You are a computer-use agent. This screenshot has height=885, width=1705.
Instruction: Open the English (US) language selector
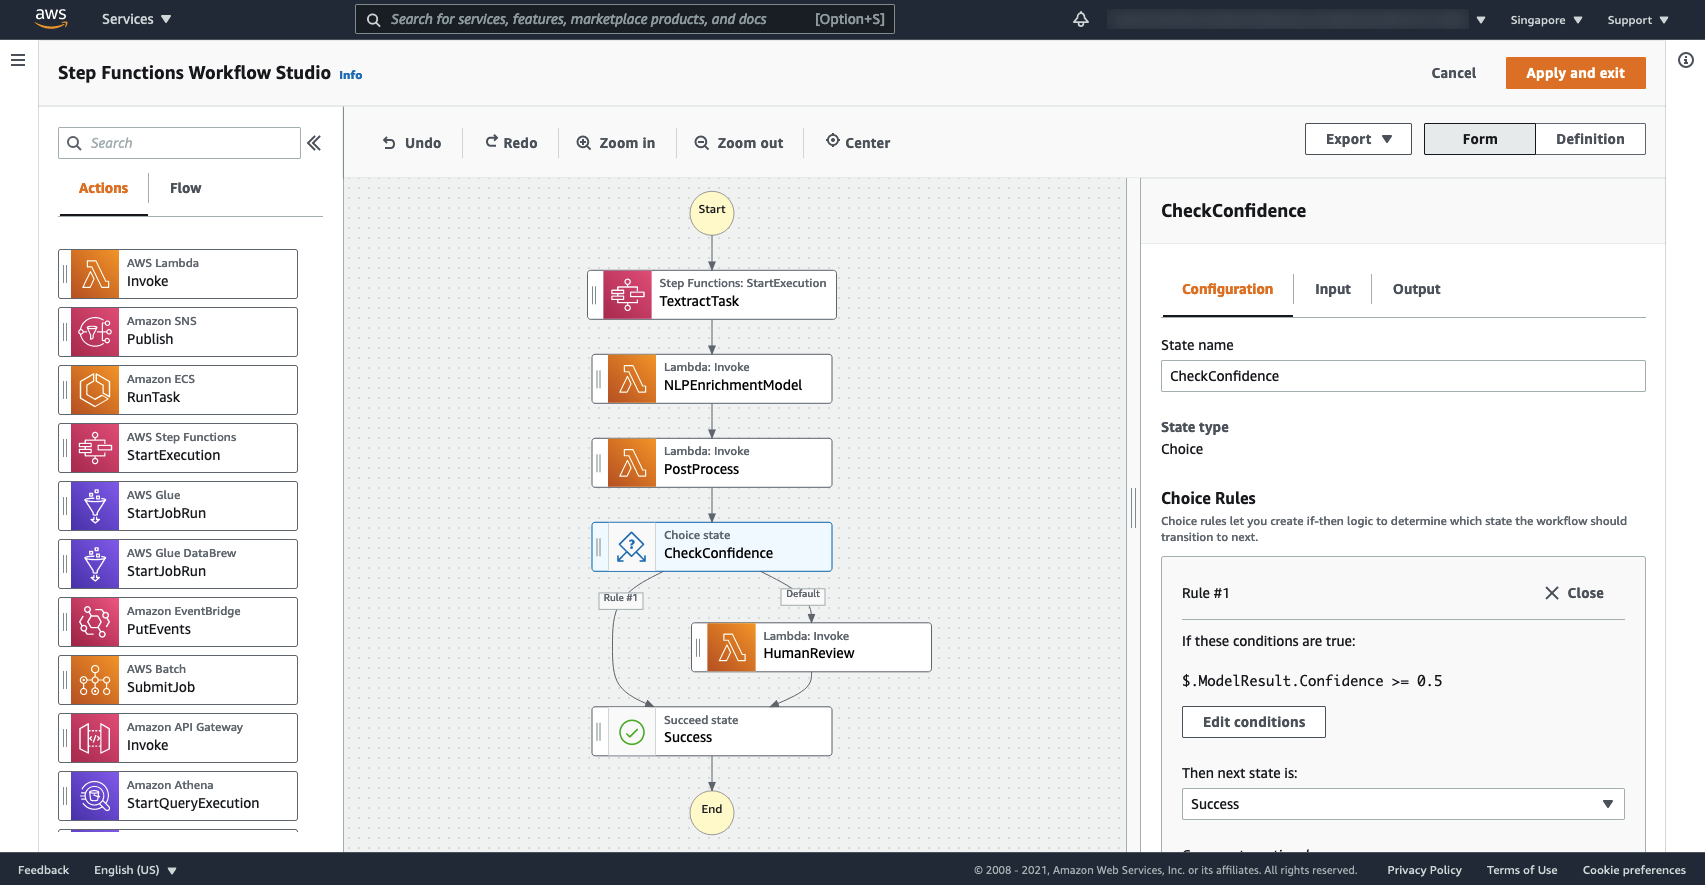pyautogui.click(x=135, y=870)
